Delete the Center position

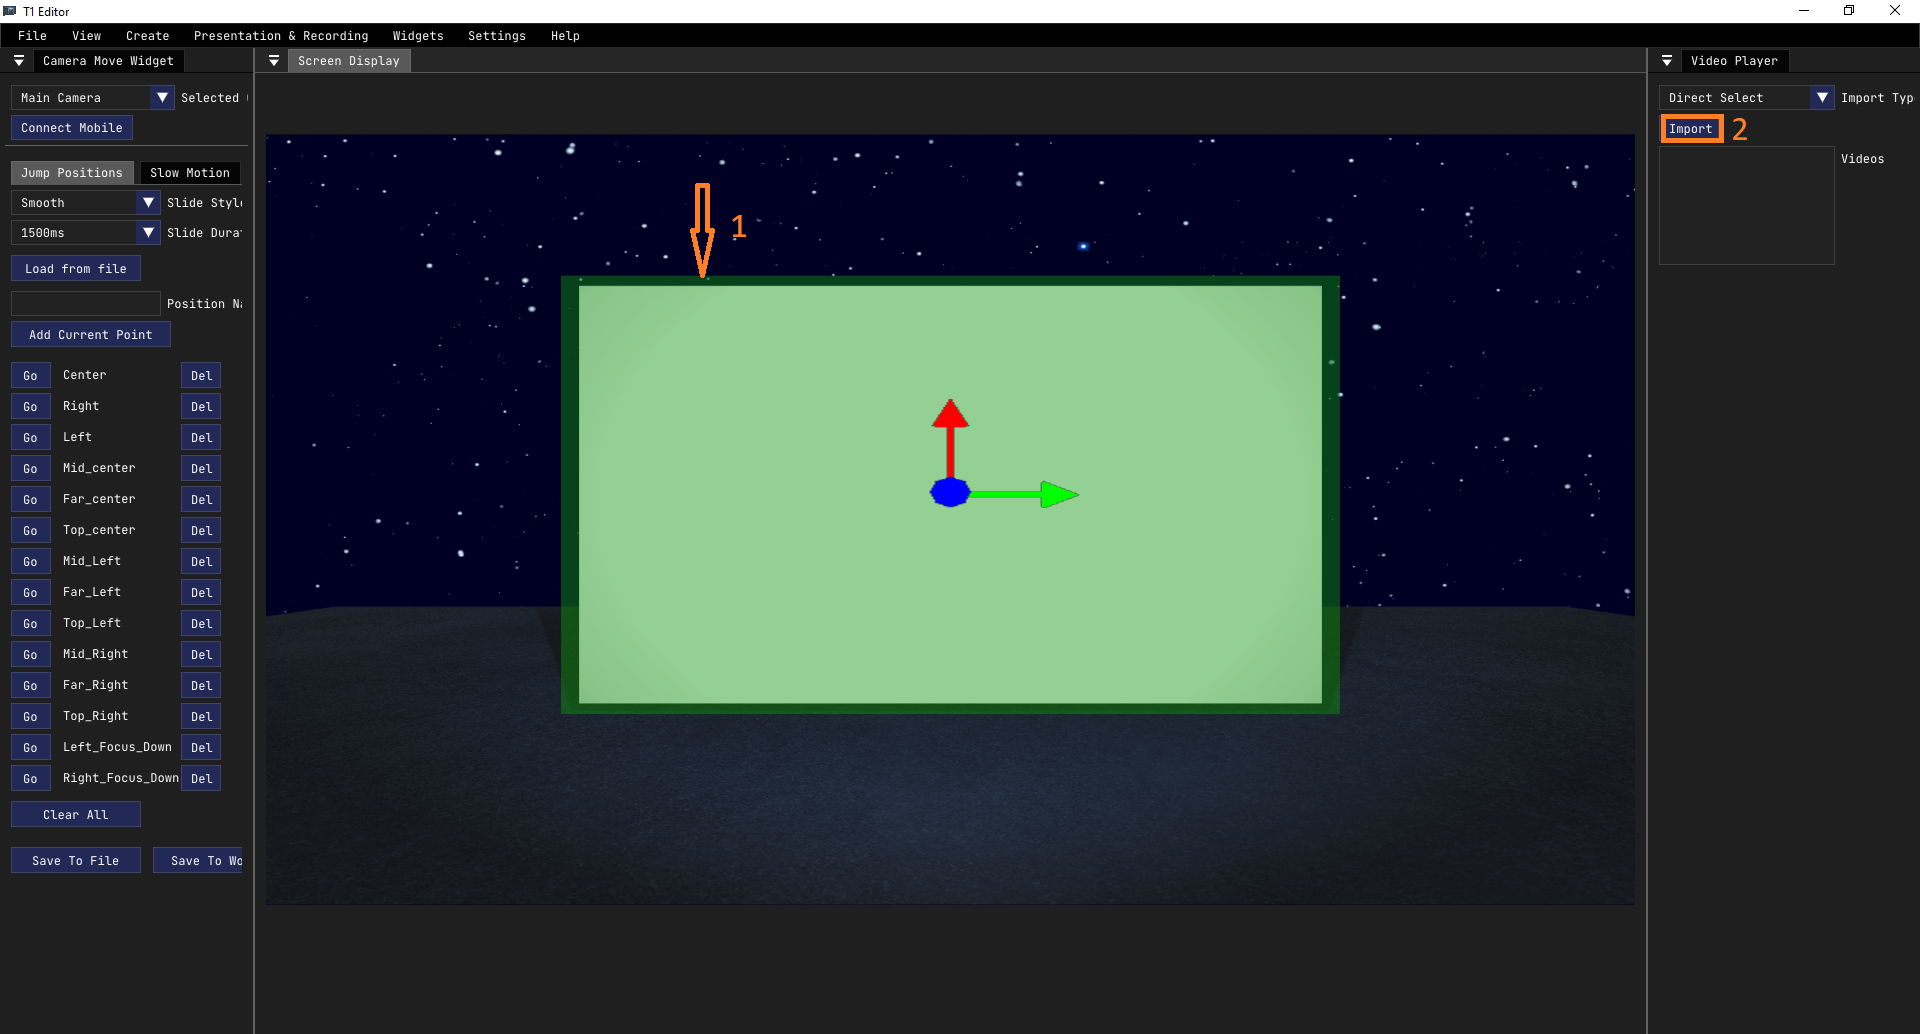[201, 376]
